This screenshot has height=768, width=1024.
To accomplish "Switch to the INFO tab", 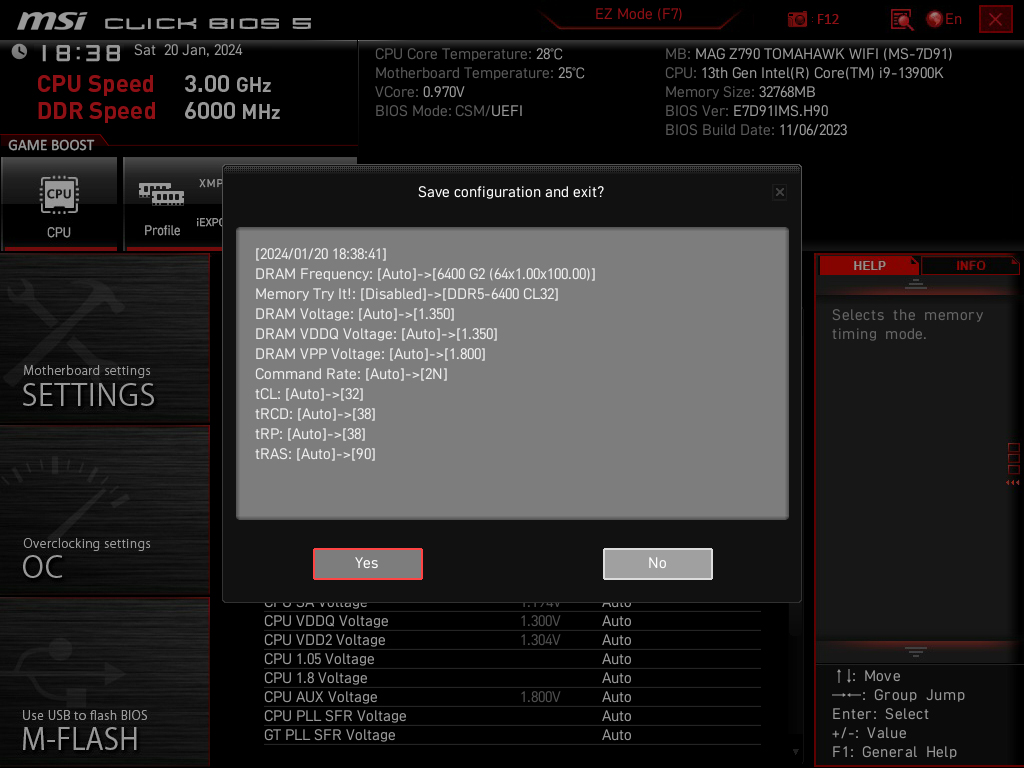I will (970, 265).
